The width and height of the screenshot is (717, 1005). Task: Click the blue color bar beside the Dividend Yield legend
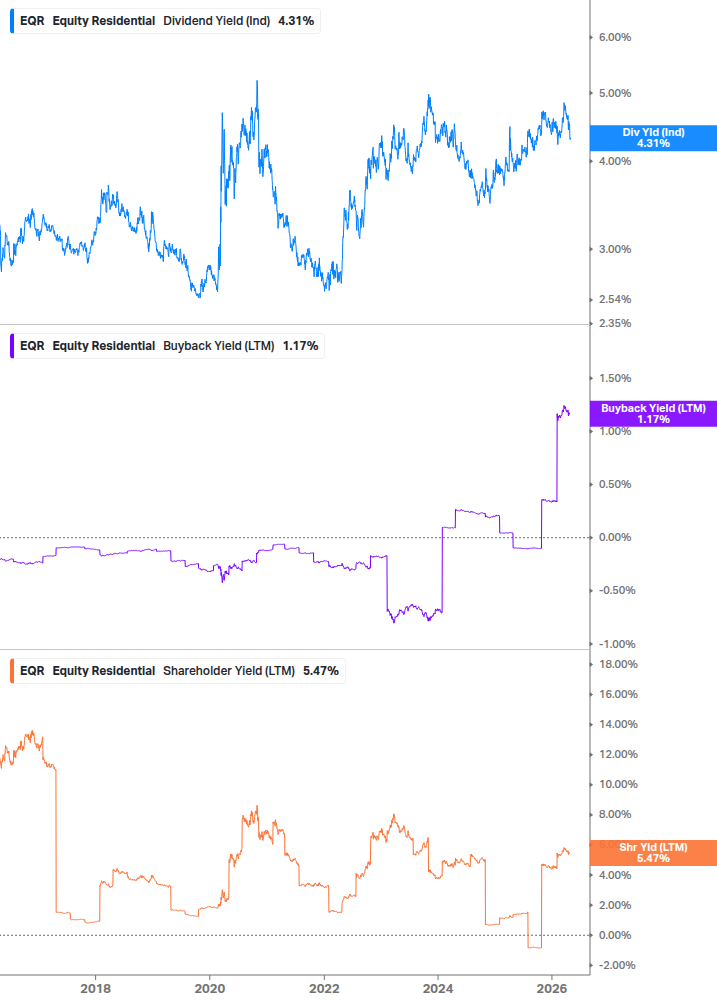coord(12,21)
